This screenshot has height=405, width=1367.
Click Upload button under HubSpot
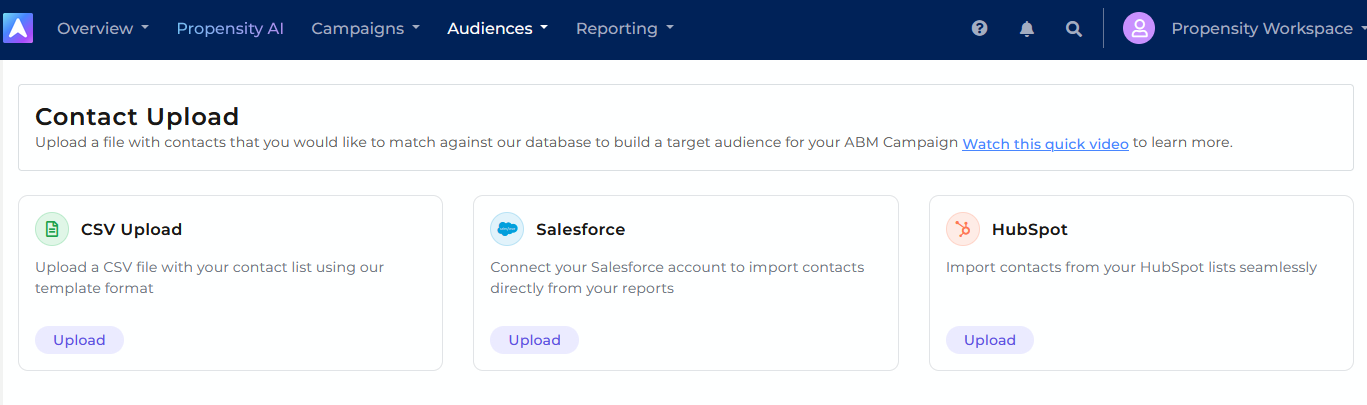[989, 340]
